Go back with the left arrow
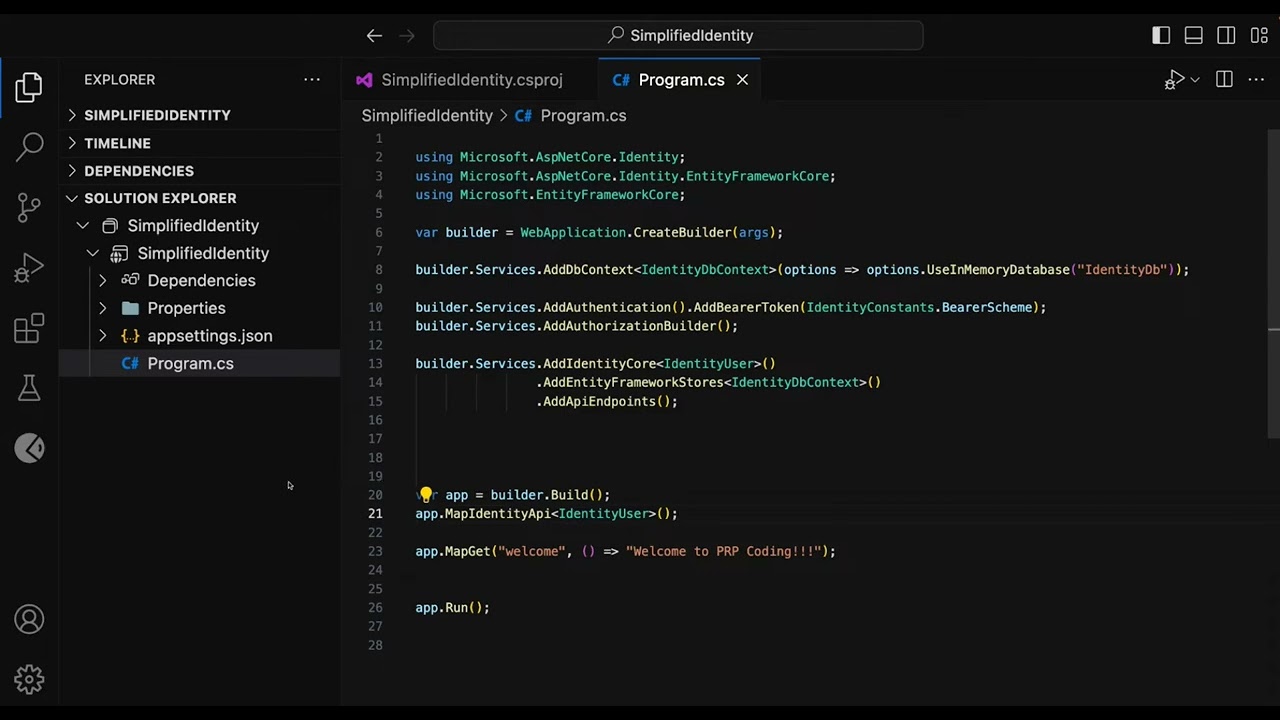 (374, 35)
